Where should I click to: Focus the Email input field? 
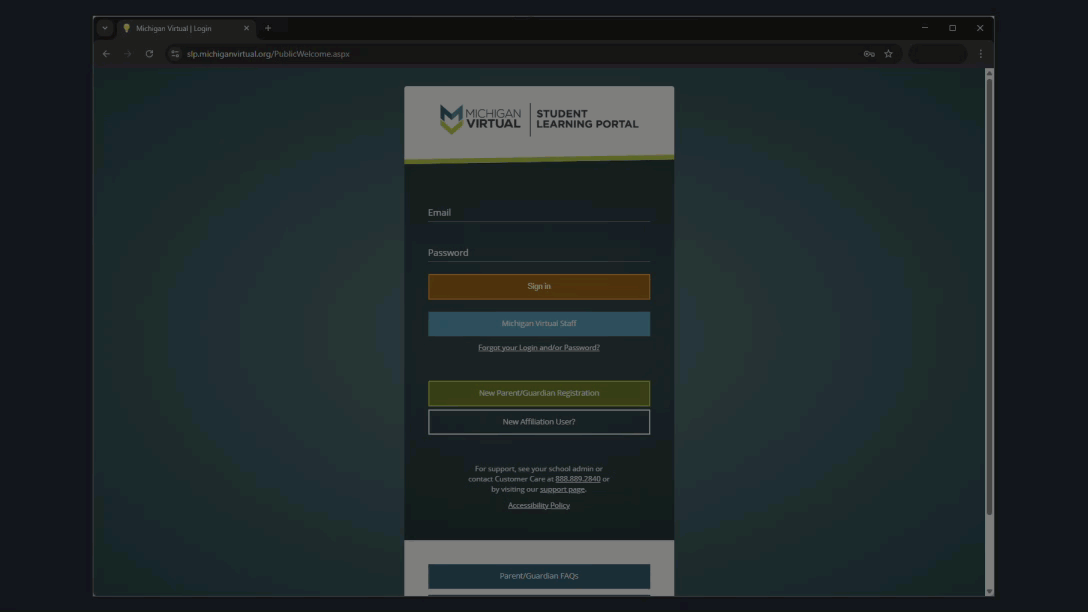pyautogui.click(x=538, y=212)
